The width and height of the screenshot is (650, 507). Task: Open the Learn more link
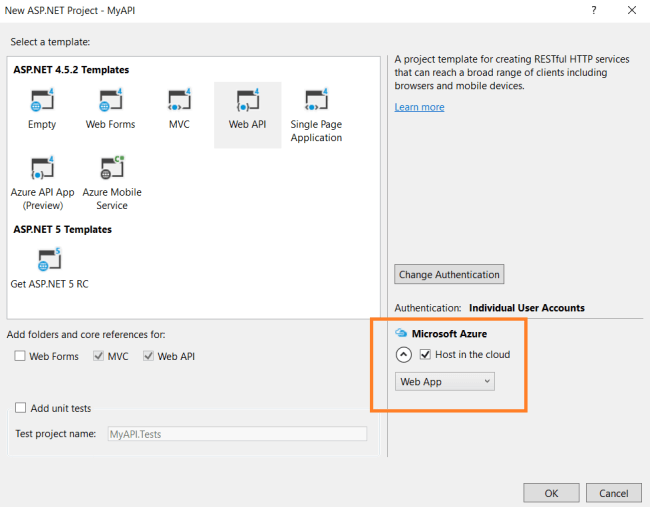coord(419,107)
